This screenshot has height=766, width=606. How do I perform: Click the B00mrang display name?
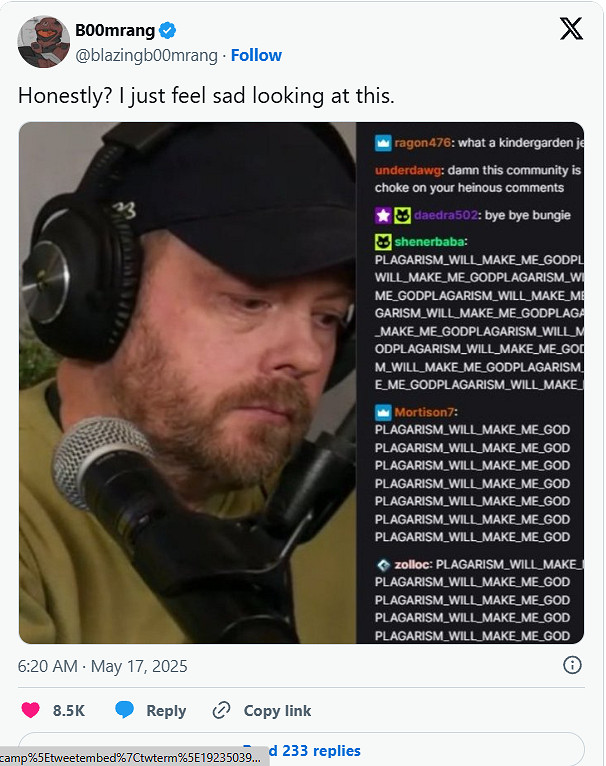click(115, 30)
